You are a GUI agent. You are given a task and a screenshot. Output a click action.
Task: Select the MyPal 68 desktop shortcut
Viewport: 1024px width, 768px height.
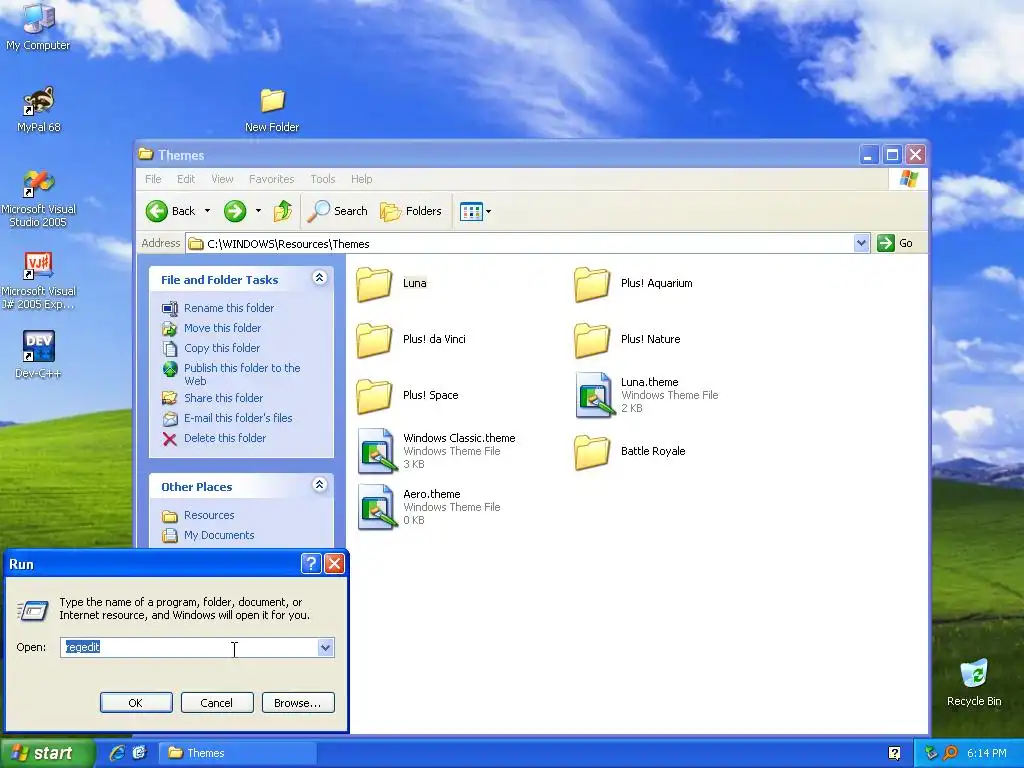[38, 109]
